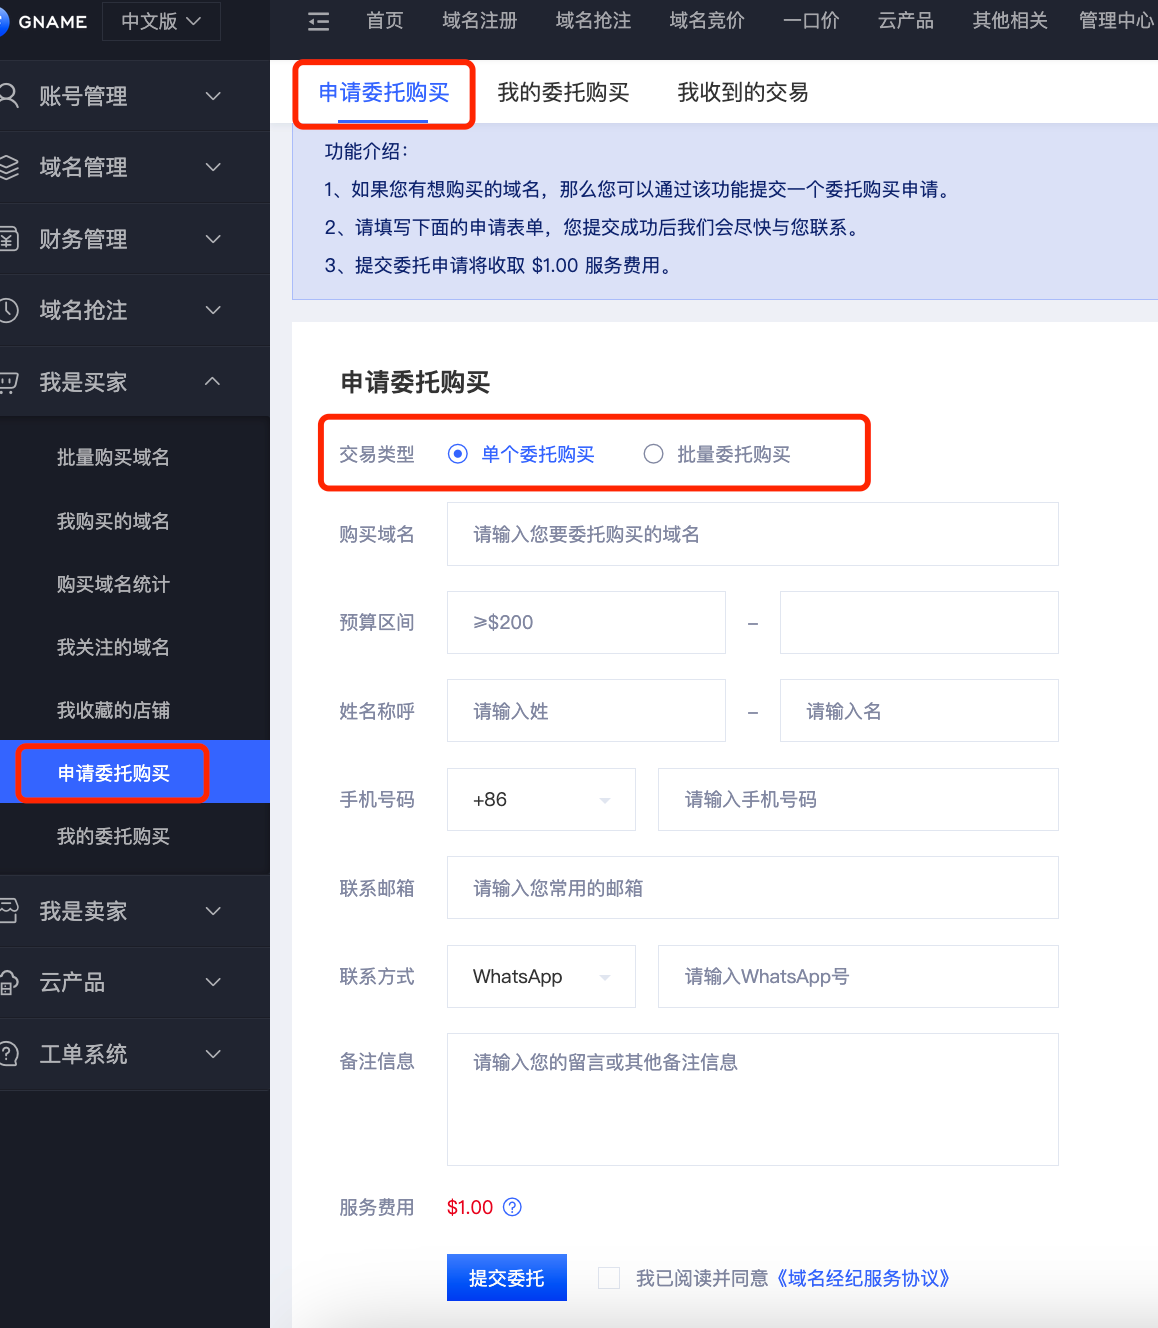Viewport: 1158px width, 1328px height.
Task: Click the sidebar collapse hamburger icon
Action: point(318,21)
